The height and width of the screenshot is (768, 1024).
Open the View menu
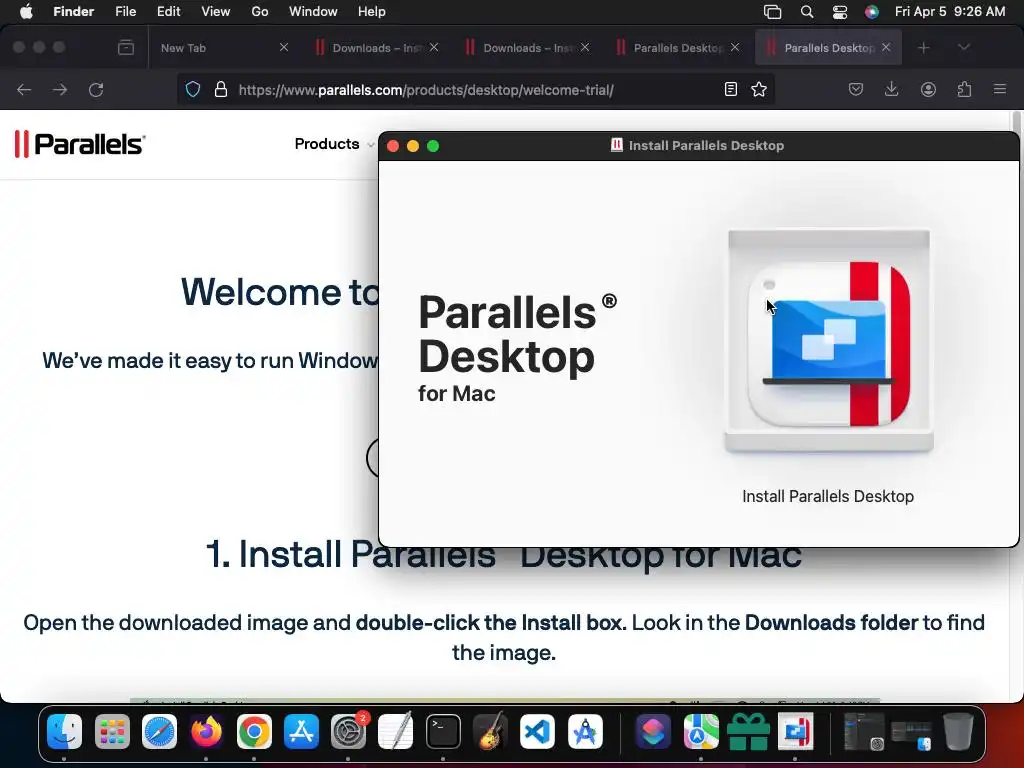coord(216,11)
